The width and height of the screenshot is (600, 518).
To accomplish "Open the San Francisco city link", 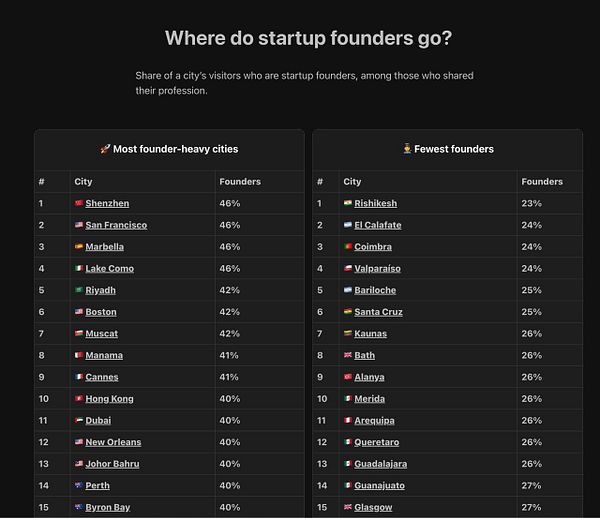I will 116,225.
